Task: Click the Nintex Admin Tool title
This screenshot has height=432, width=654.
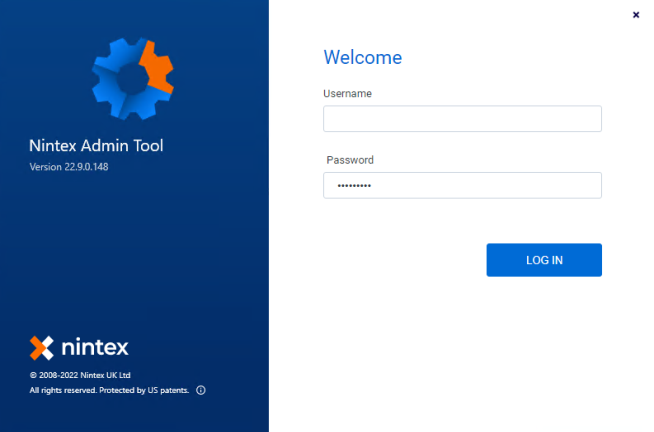Action: [96, 146]
